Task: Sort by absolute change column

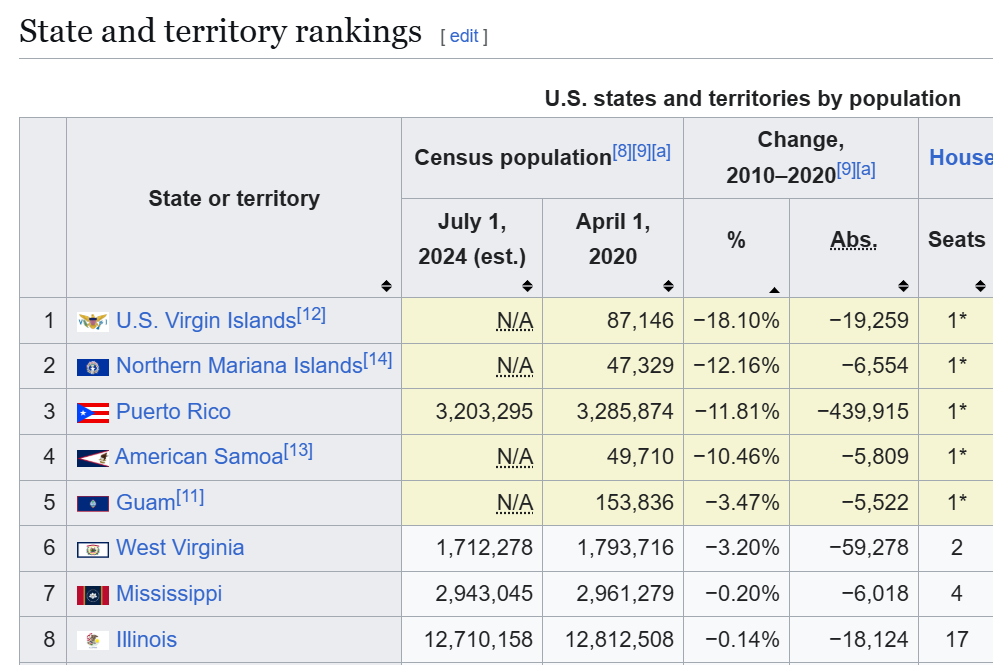Action: [903, 286]
